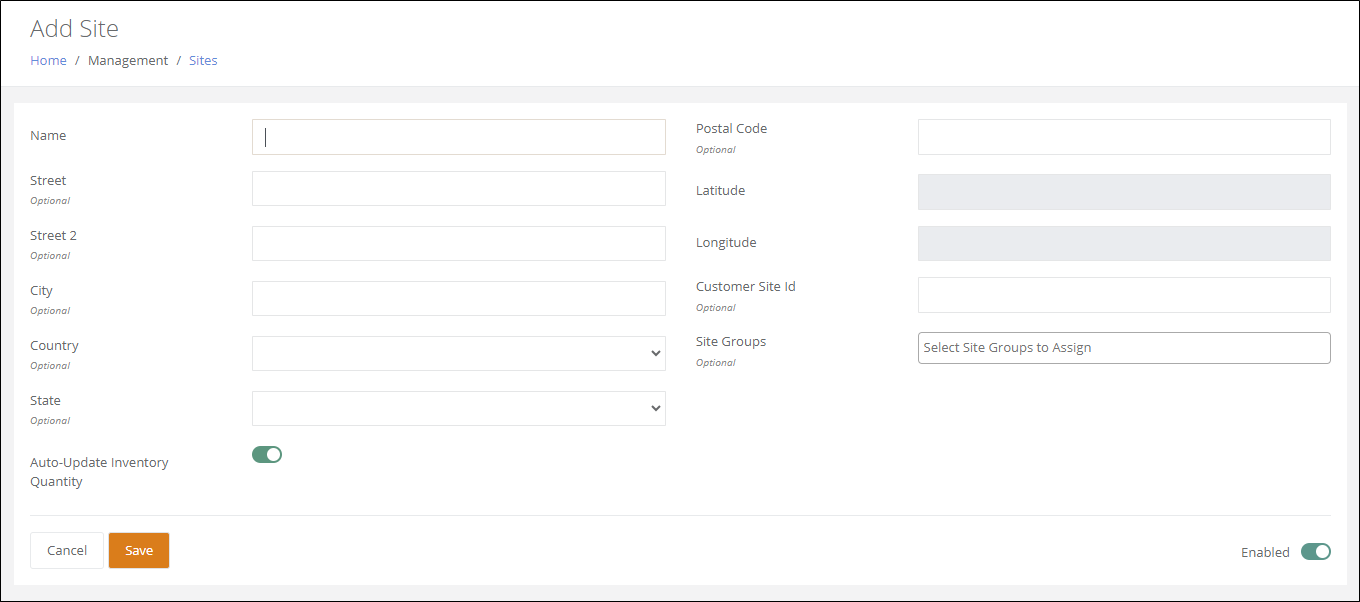
Task: Click the Enabled label text
Action: click(x=1265, y=552)
